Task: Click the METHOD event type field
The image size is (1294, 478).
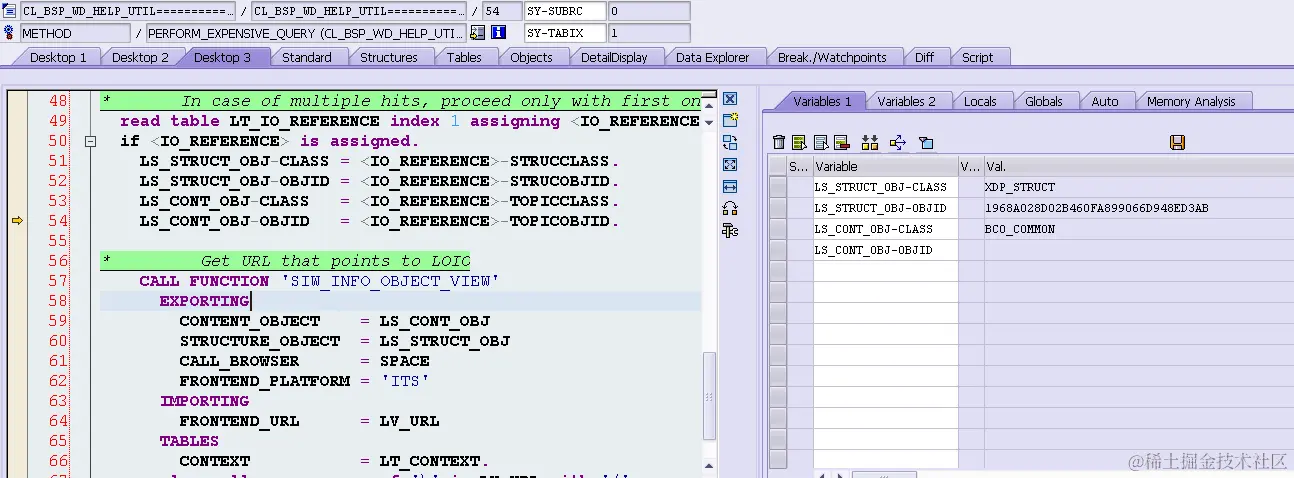Action: pos(74,32)
